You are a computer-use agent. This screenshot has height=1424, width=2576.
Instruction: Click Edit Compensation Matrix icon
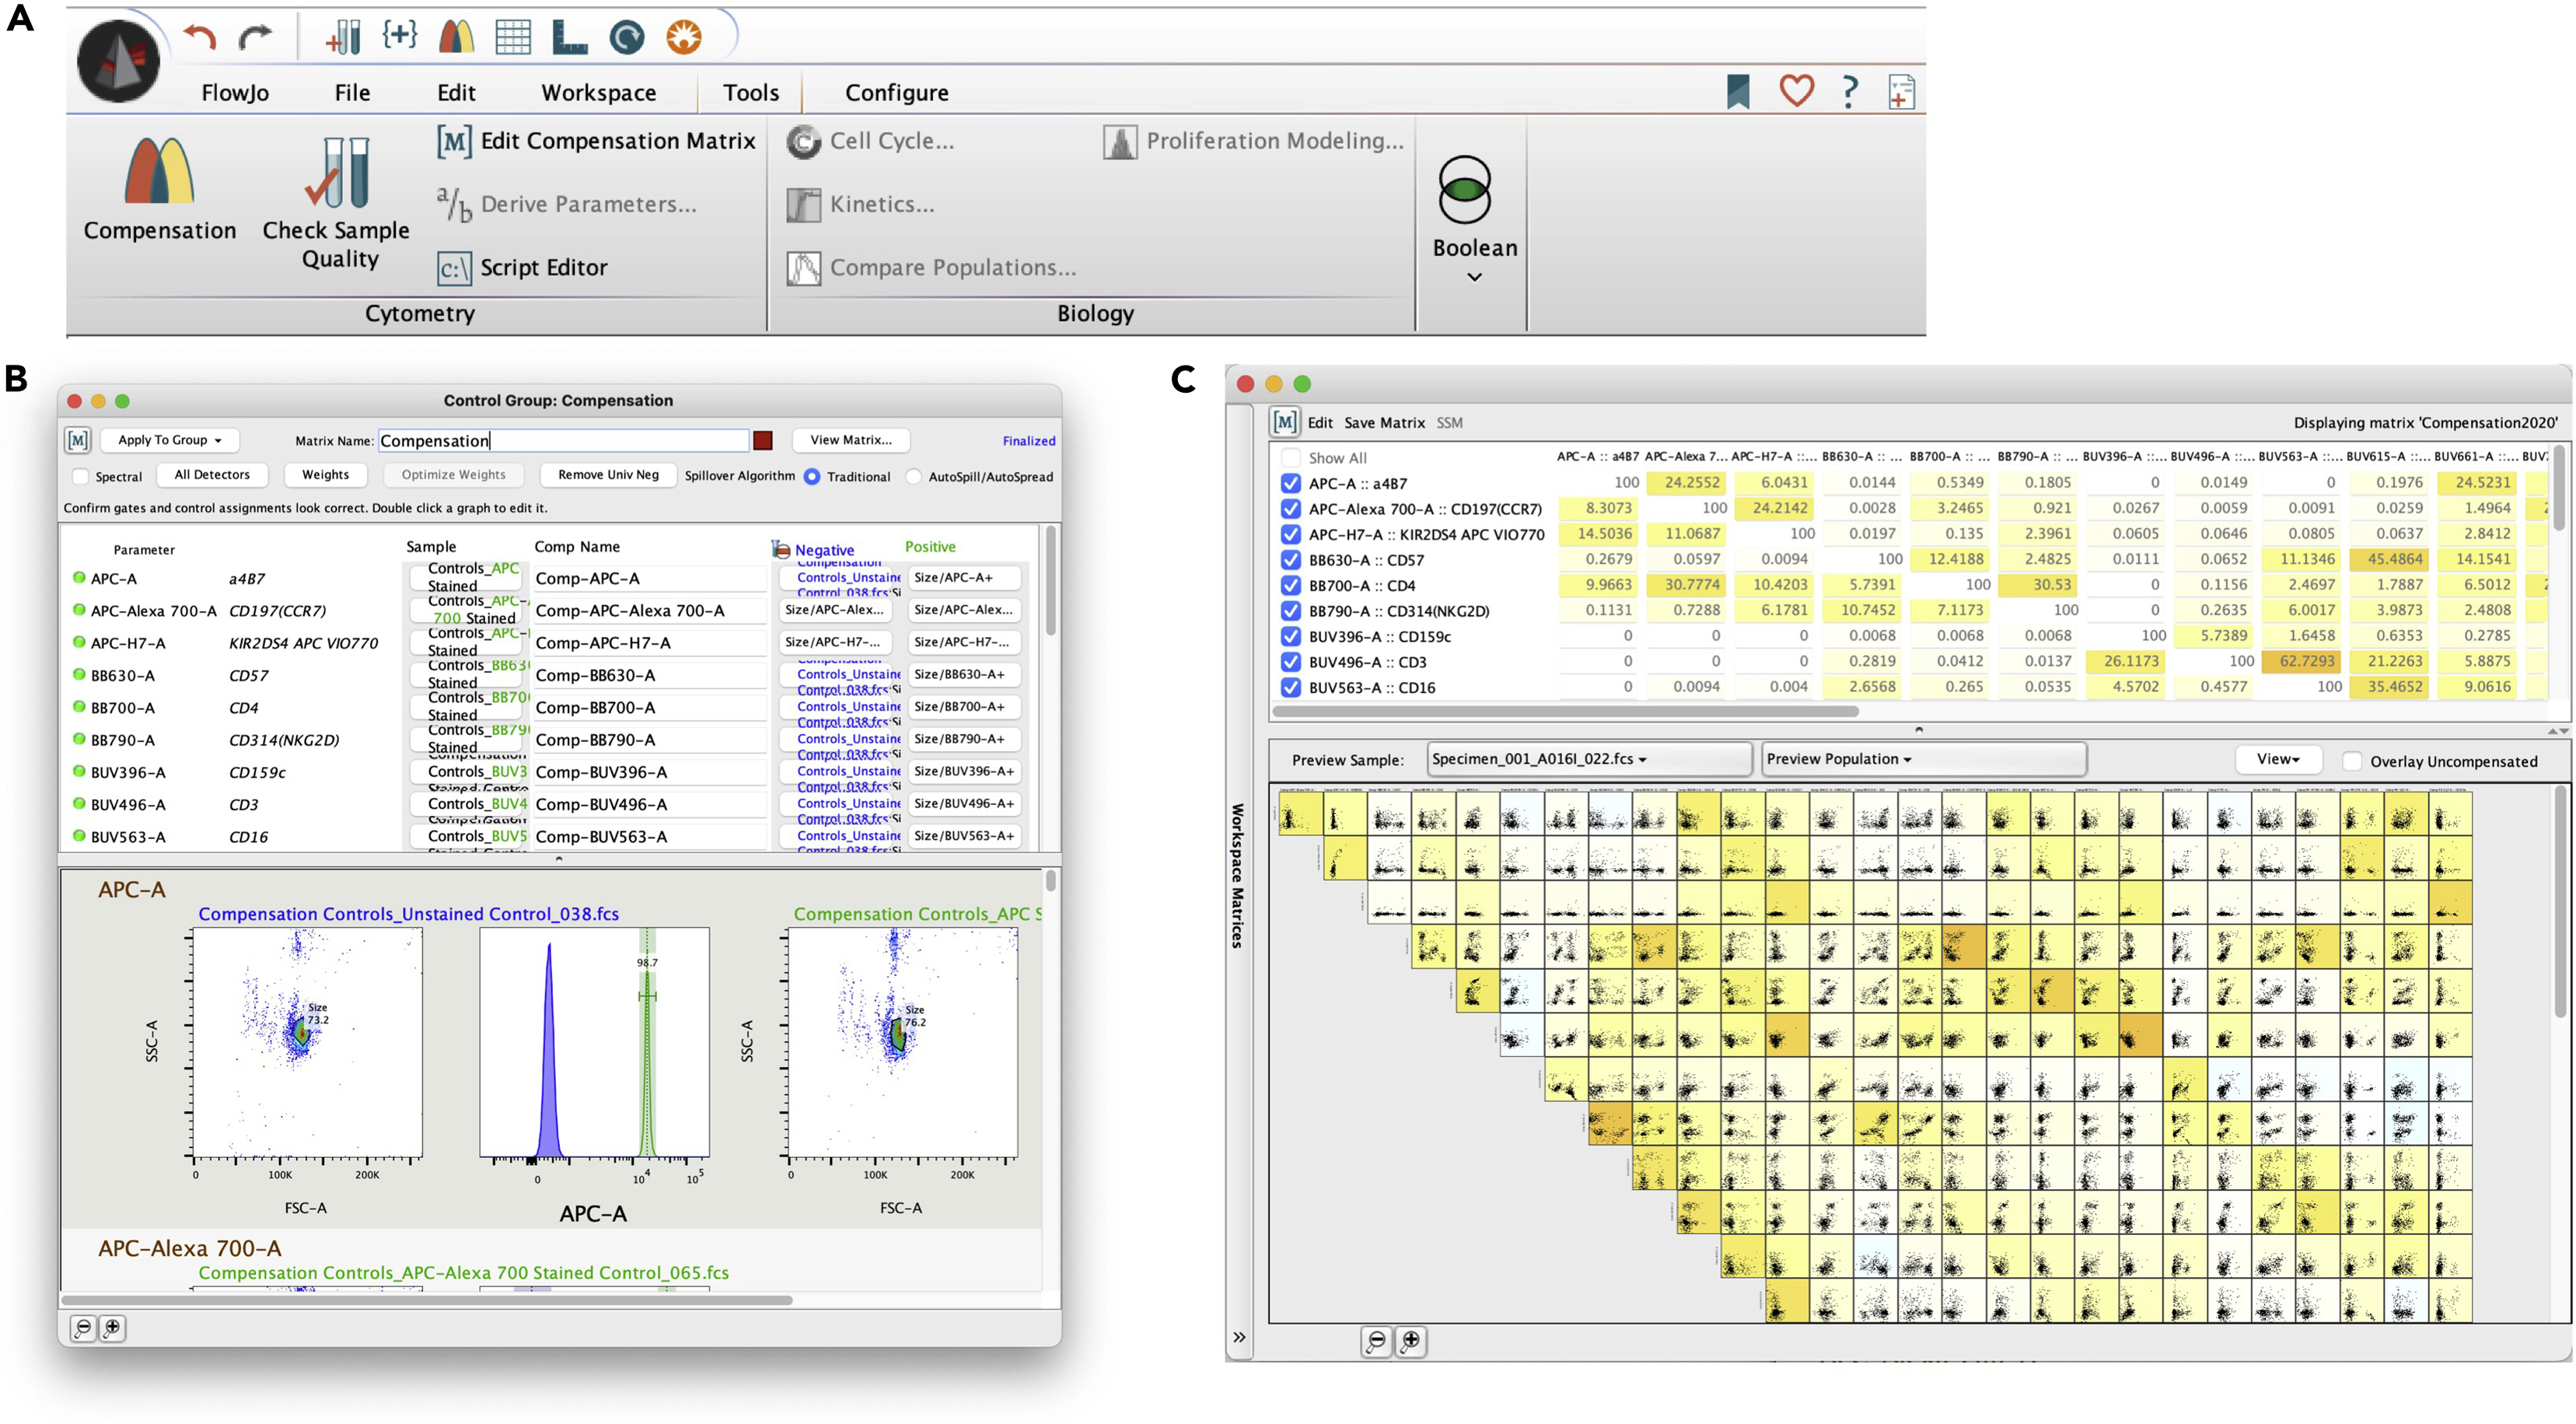click(453, 141)
